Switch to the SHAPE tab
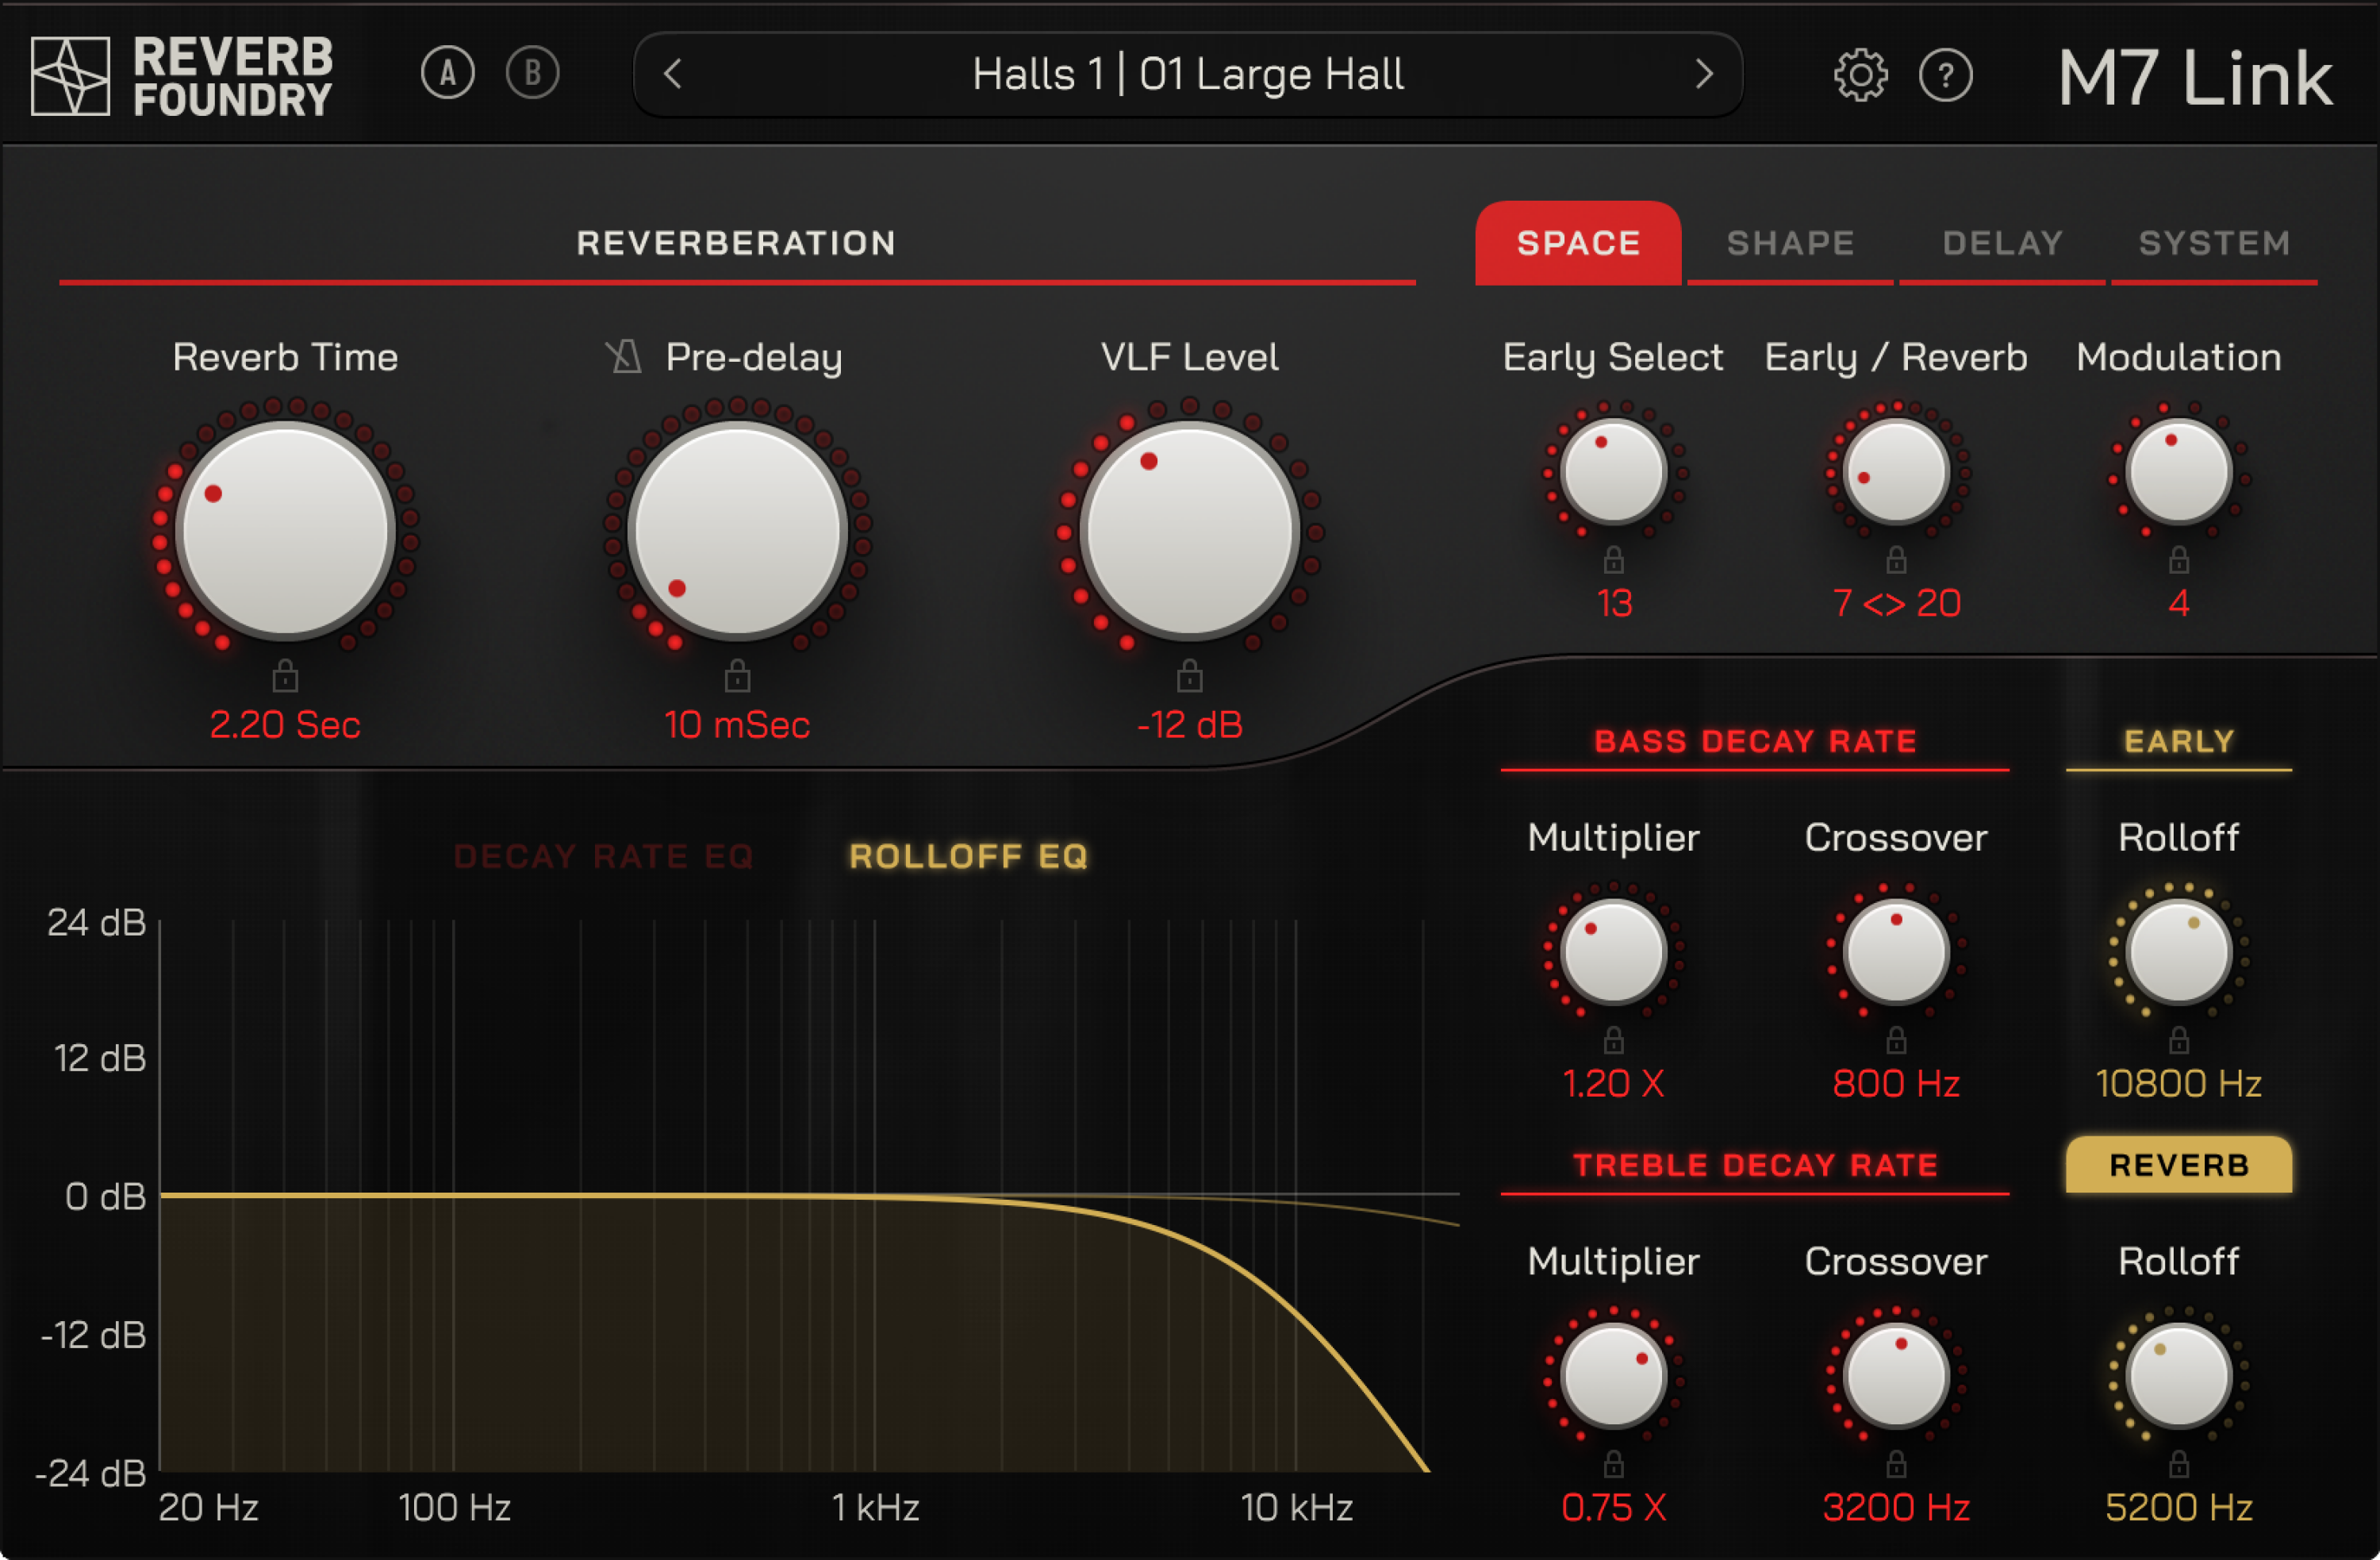The height and width of the screenshot is (1560, 2380). click(x=1789, y=242)
